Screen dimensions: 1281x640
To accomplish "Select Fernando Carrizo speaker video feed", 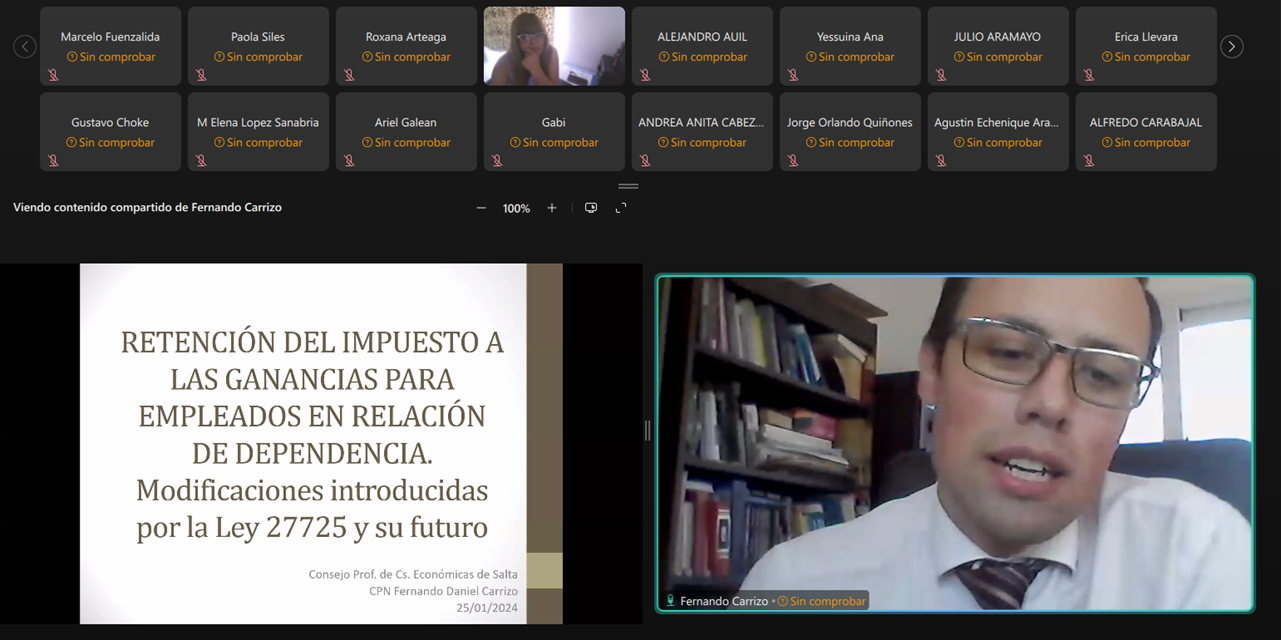I will 955,443.
